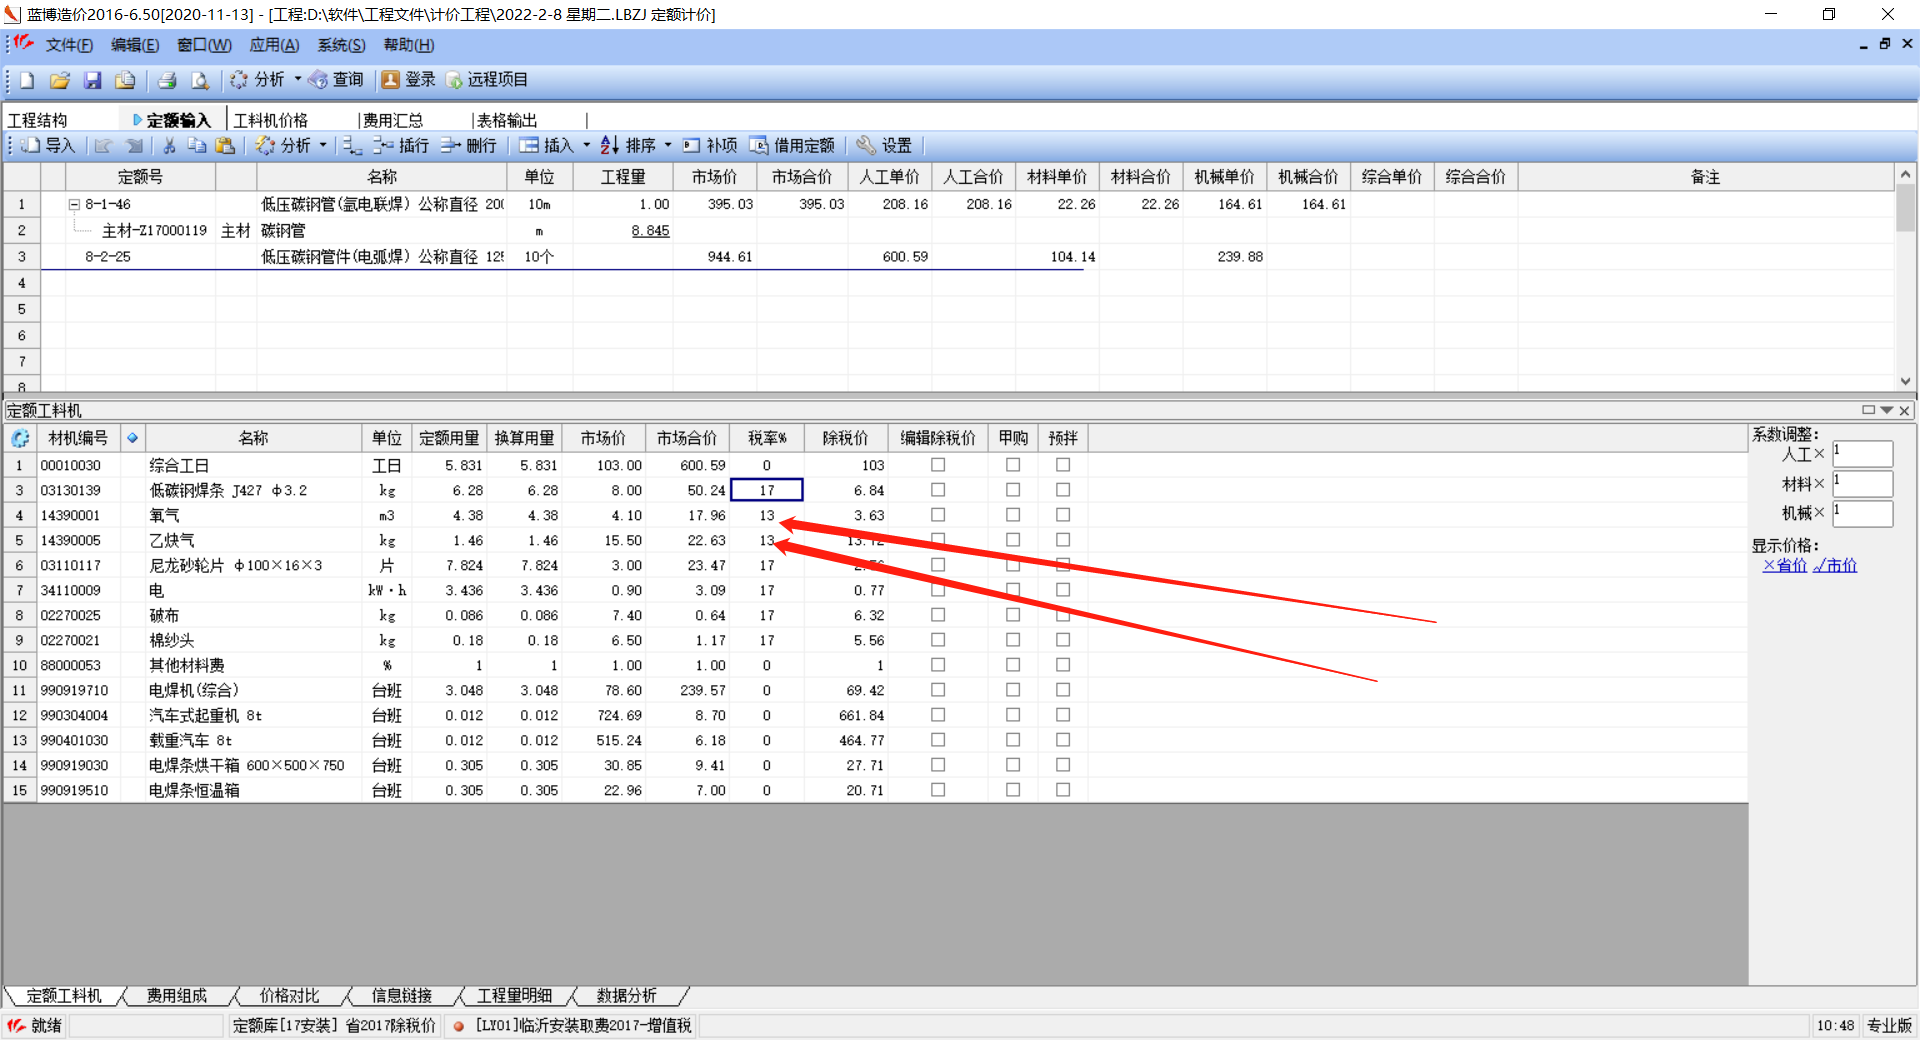This screenshot has height=1040, width=1920.
Task: Open 定额工料机 panel dropdown triangle
Action: pyautogui.click(x=1887, y=410)
